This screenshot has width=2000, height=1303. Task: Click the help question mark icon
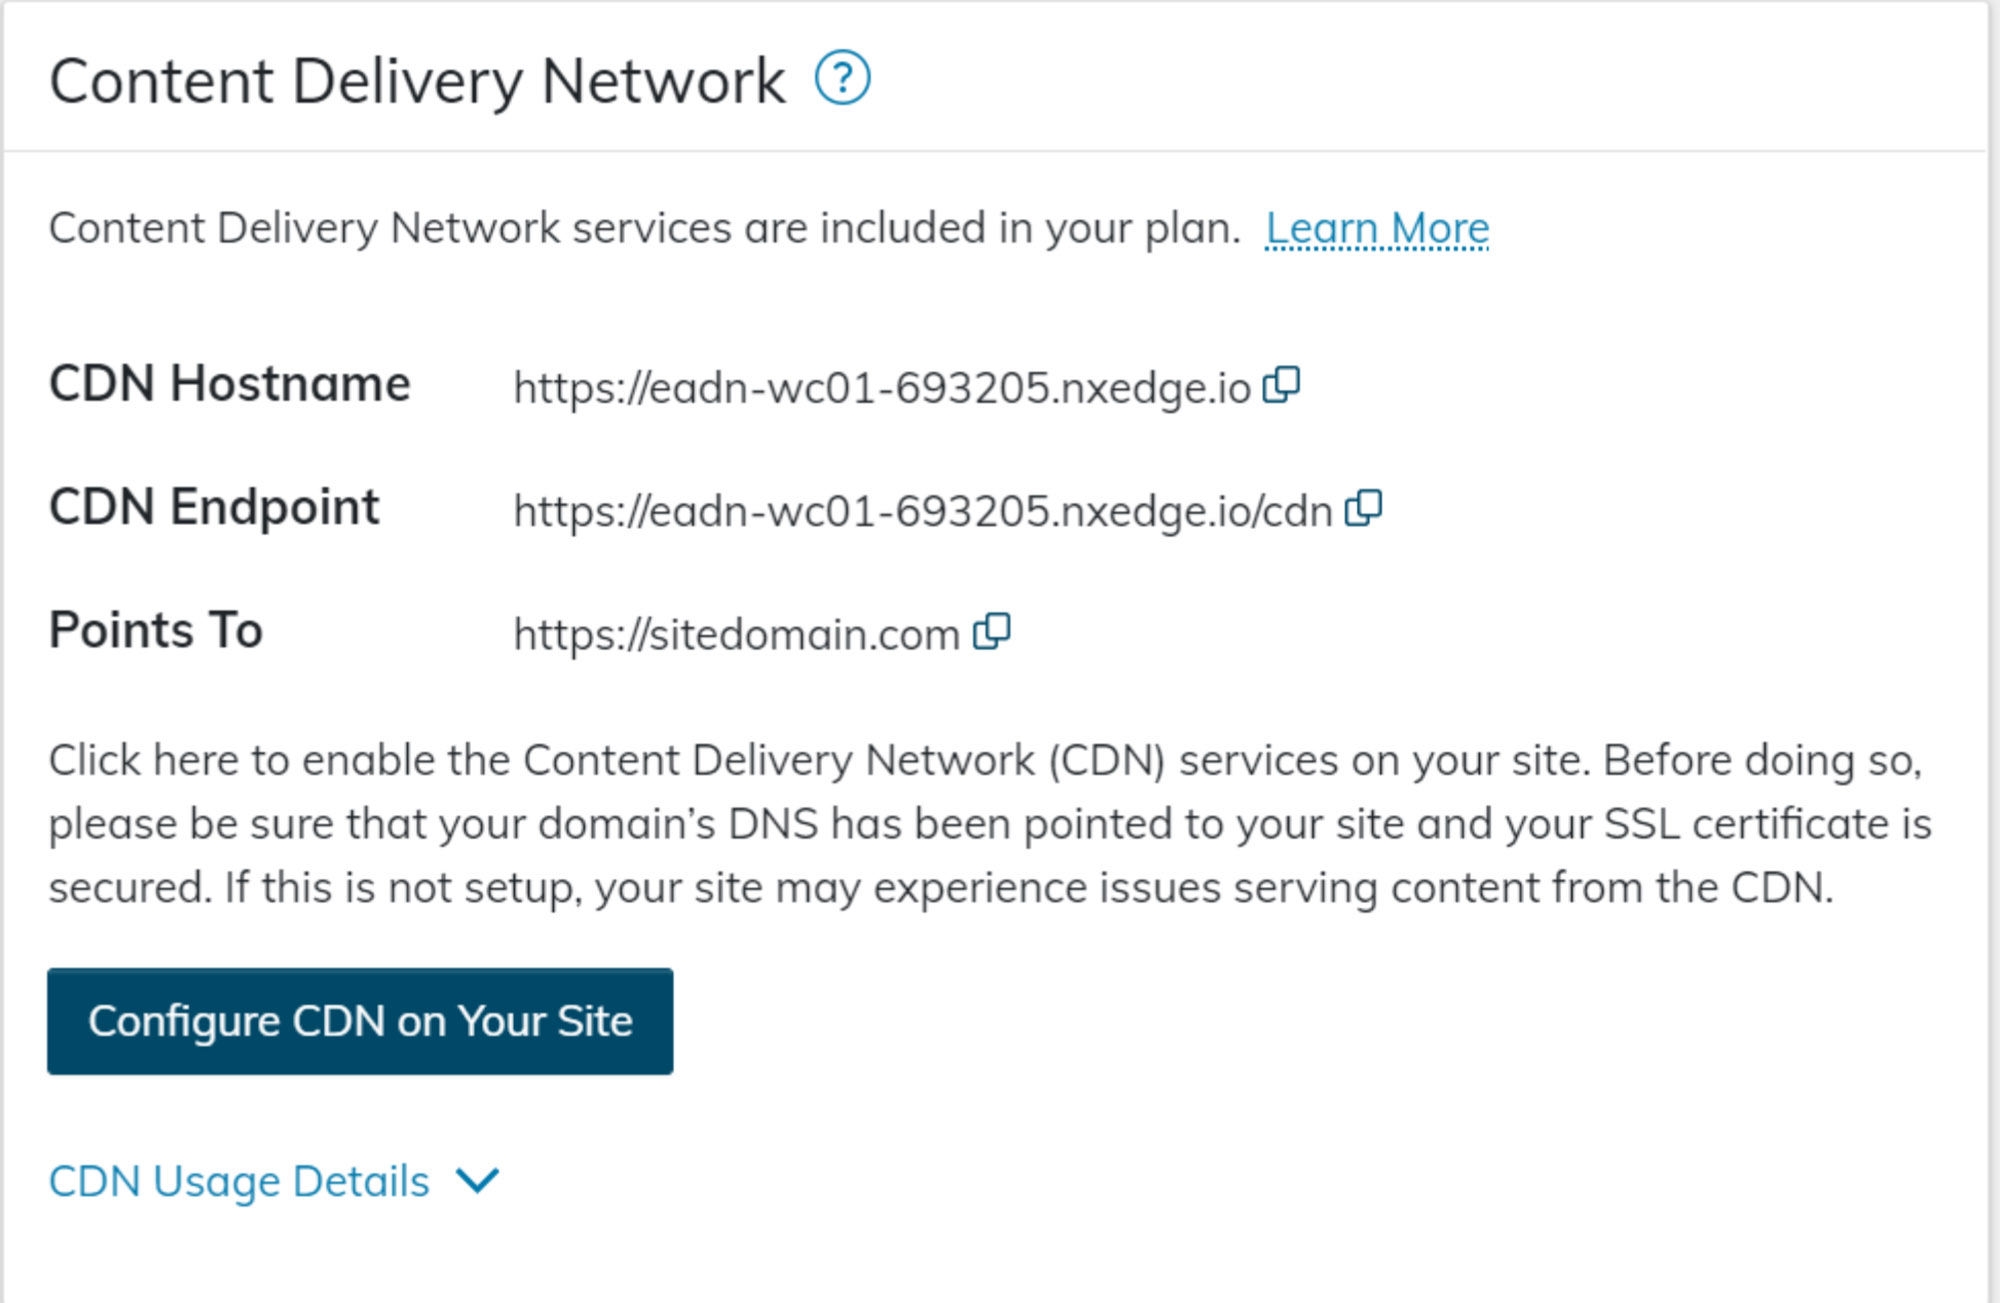coord(842,79)
